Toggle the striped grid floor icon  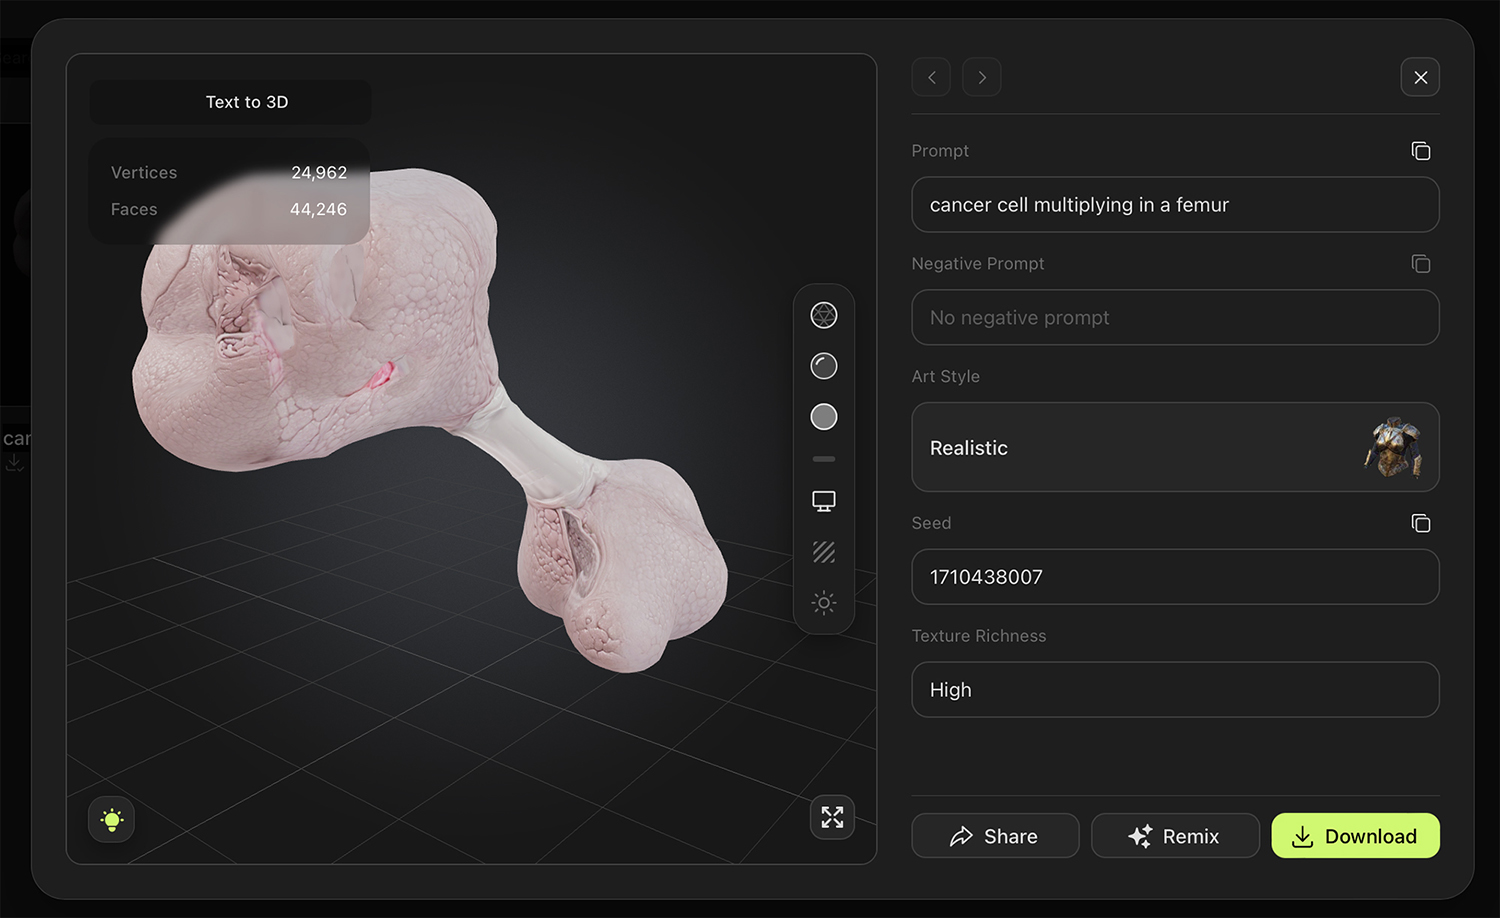(x=823, y=552)
